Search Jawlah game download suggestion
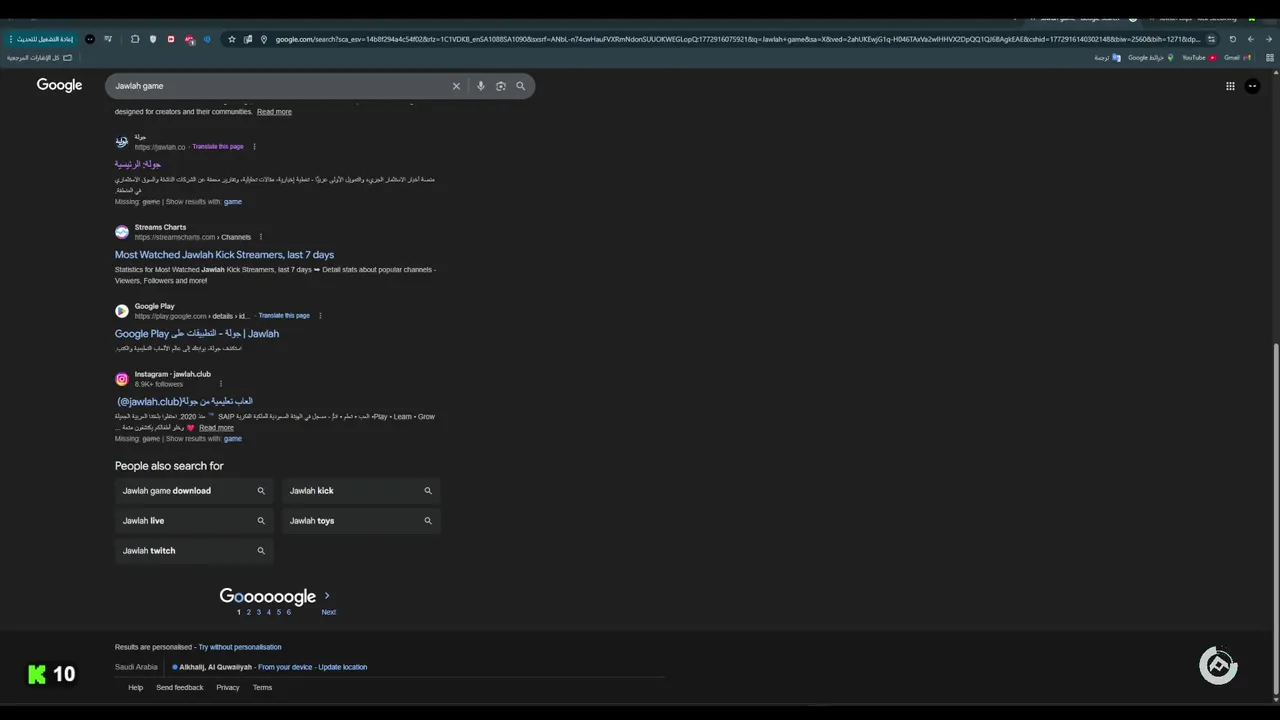 click(194, 491)
